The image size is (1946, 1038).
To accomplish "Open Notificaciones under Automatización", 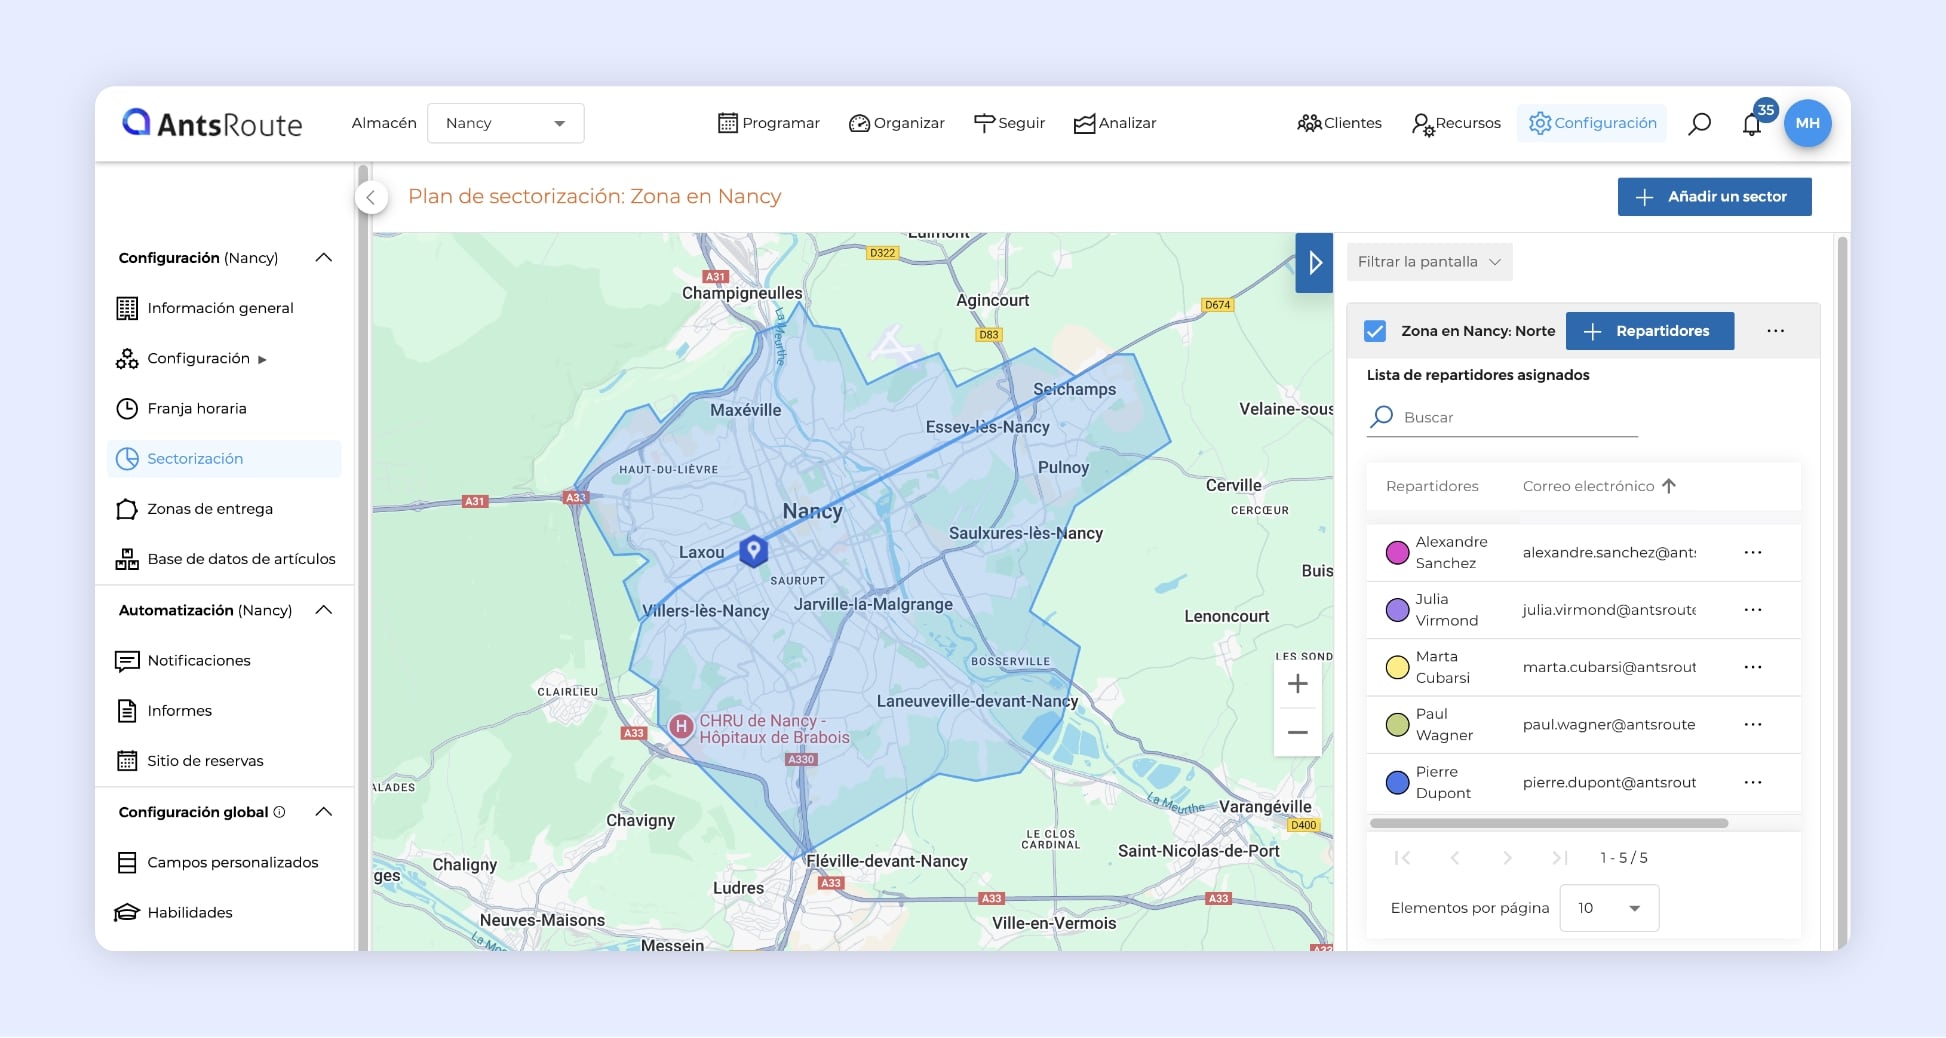I will pyautogui.click(x=199, y=660).
